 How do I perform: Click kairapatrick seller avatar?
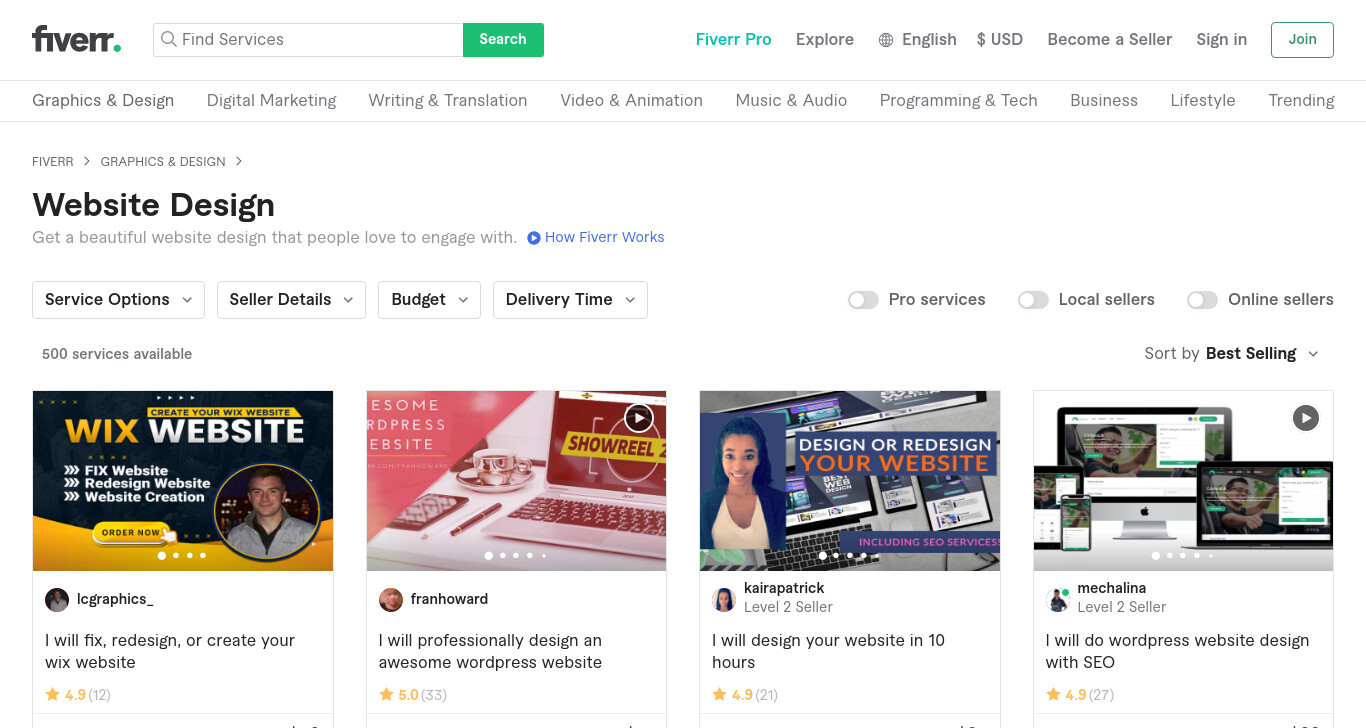pyautogui.click(x=724, y=599)
